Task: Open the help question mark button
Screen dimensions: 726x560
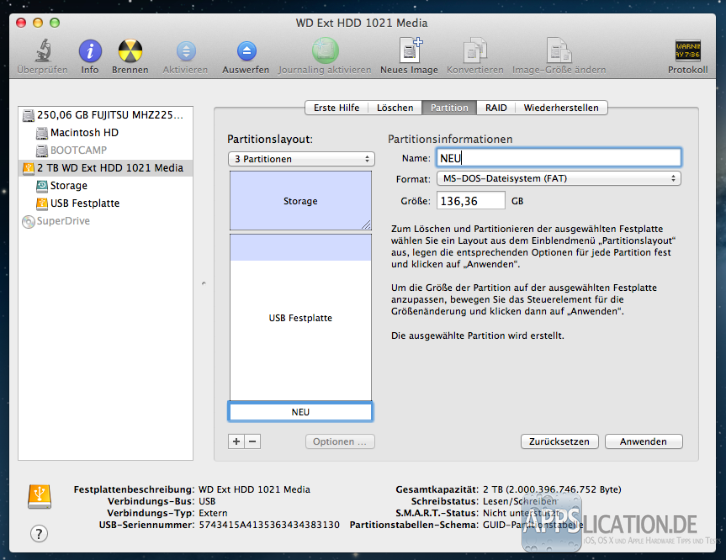Action: tap(39, 534)
